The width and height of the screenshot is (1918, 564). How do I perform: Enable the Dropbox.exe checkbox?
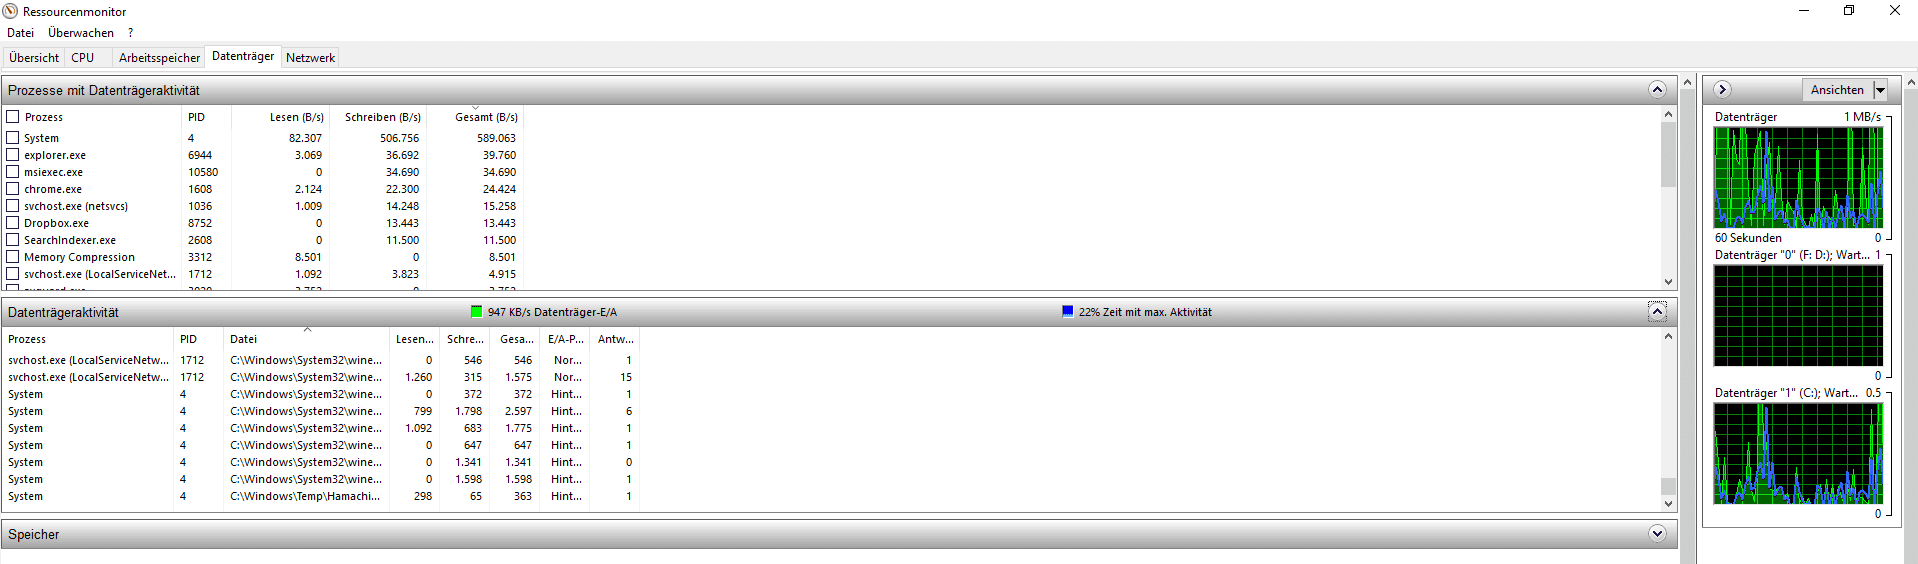pyautogui.click(x=13, y=223)
